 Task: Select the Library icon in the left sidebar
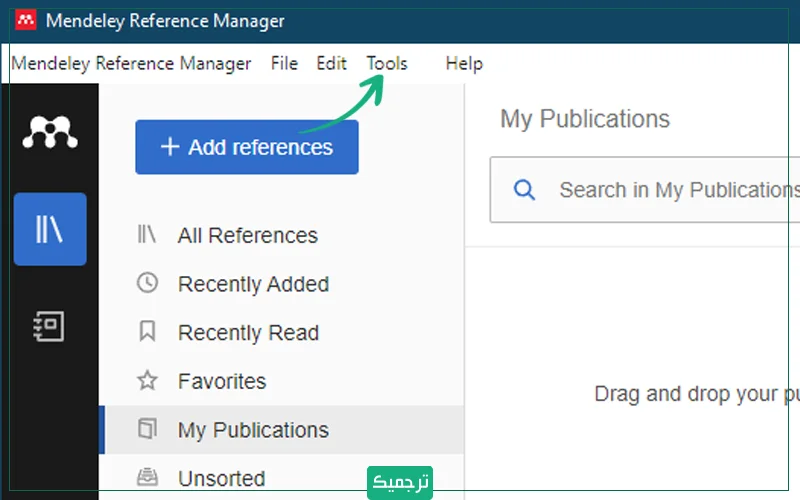point(50,229)
